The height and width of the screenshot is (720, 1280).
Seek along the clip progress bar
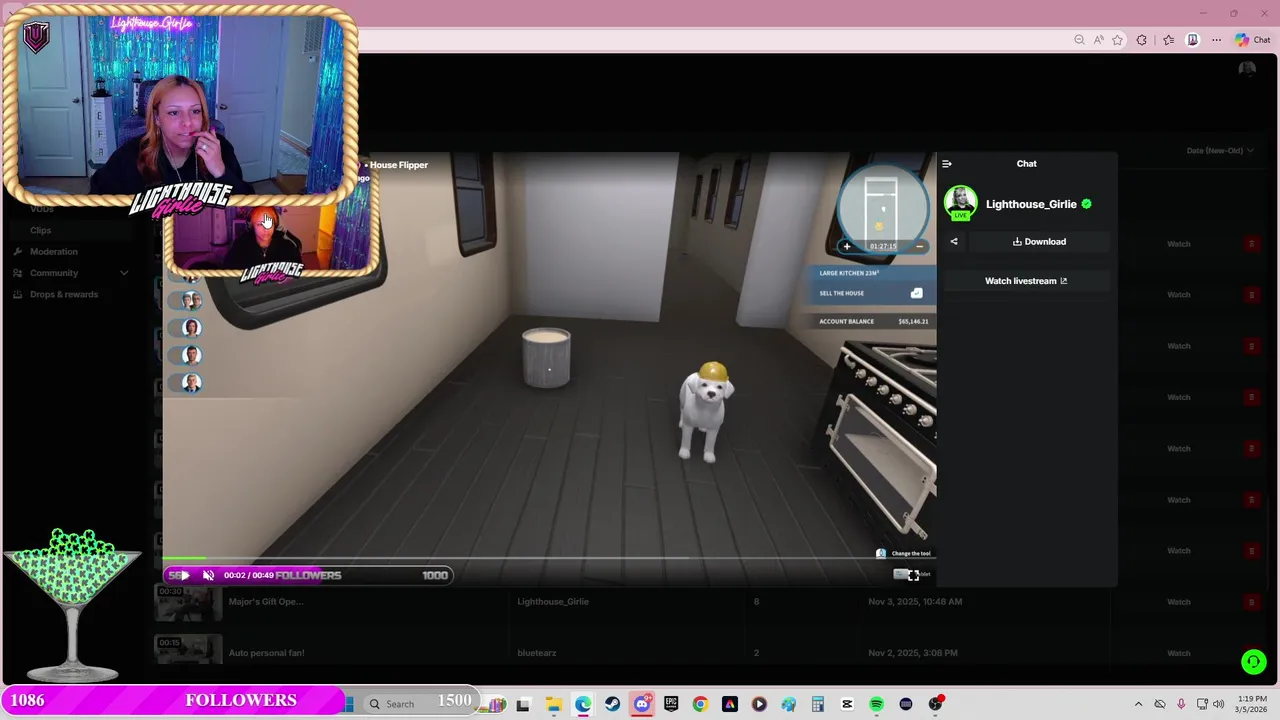pos(549,558)
